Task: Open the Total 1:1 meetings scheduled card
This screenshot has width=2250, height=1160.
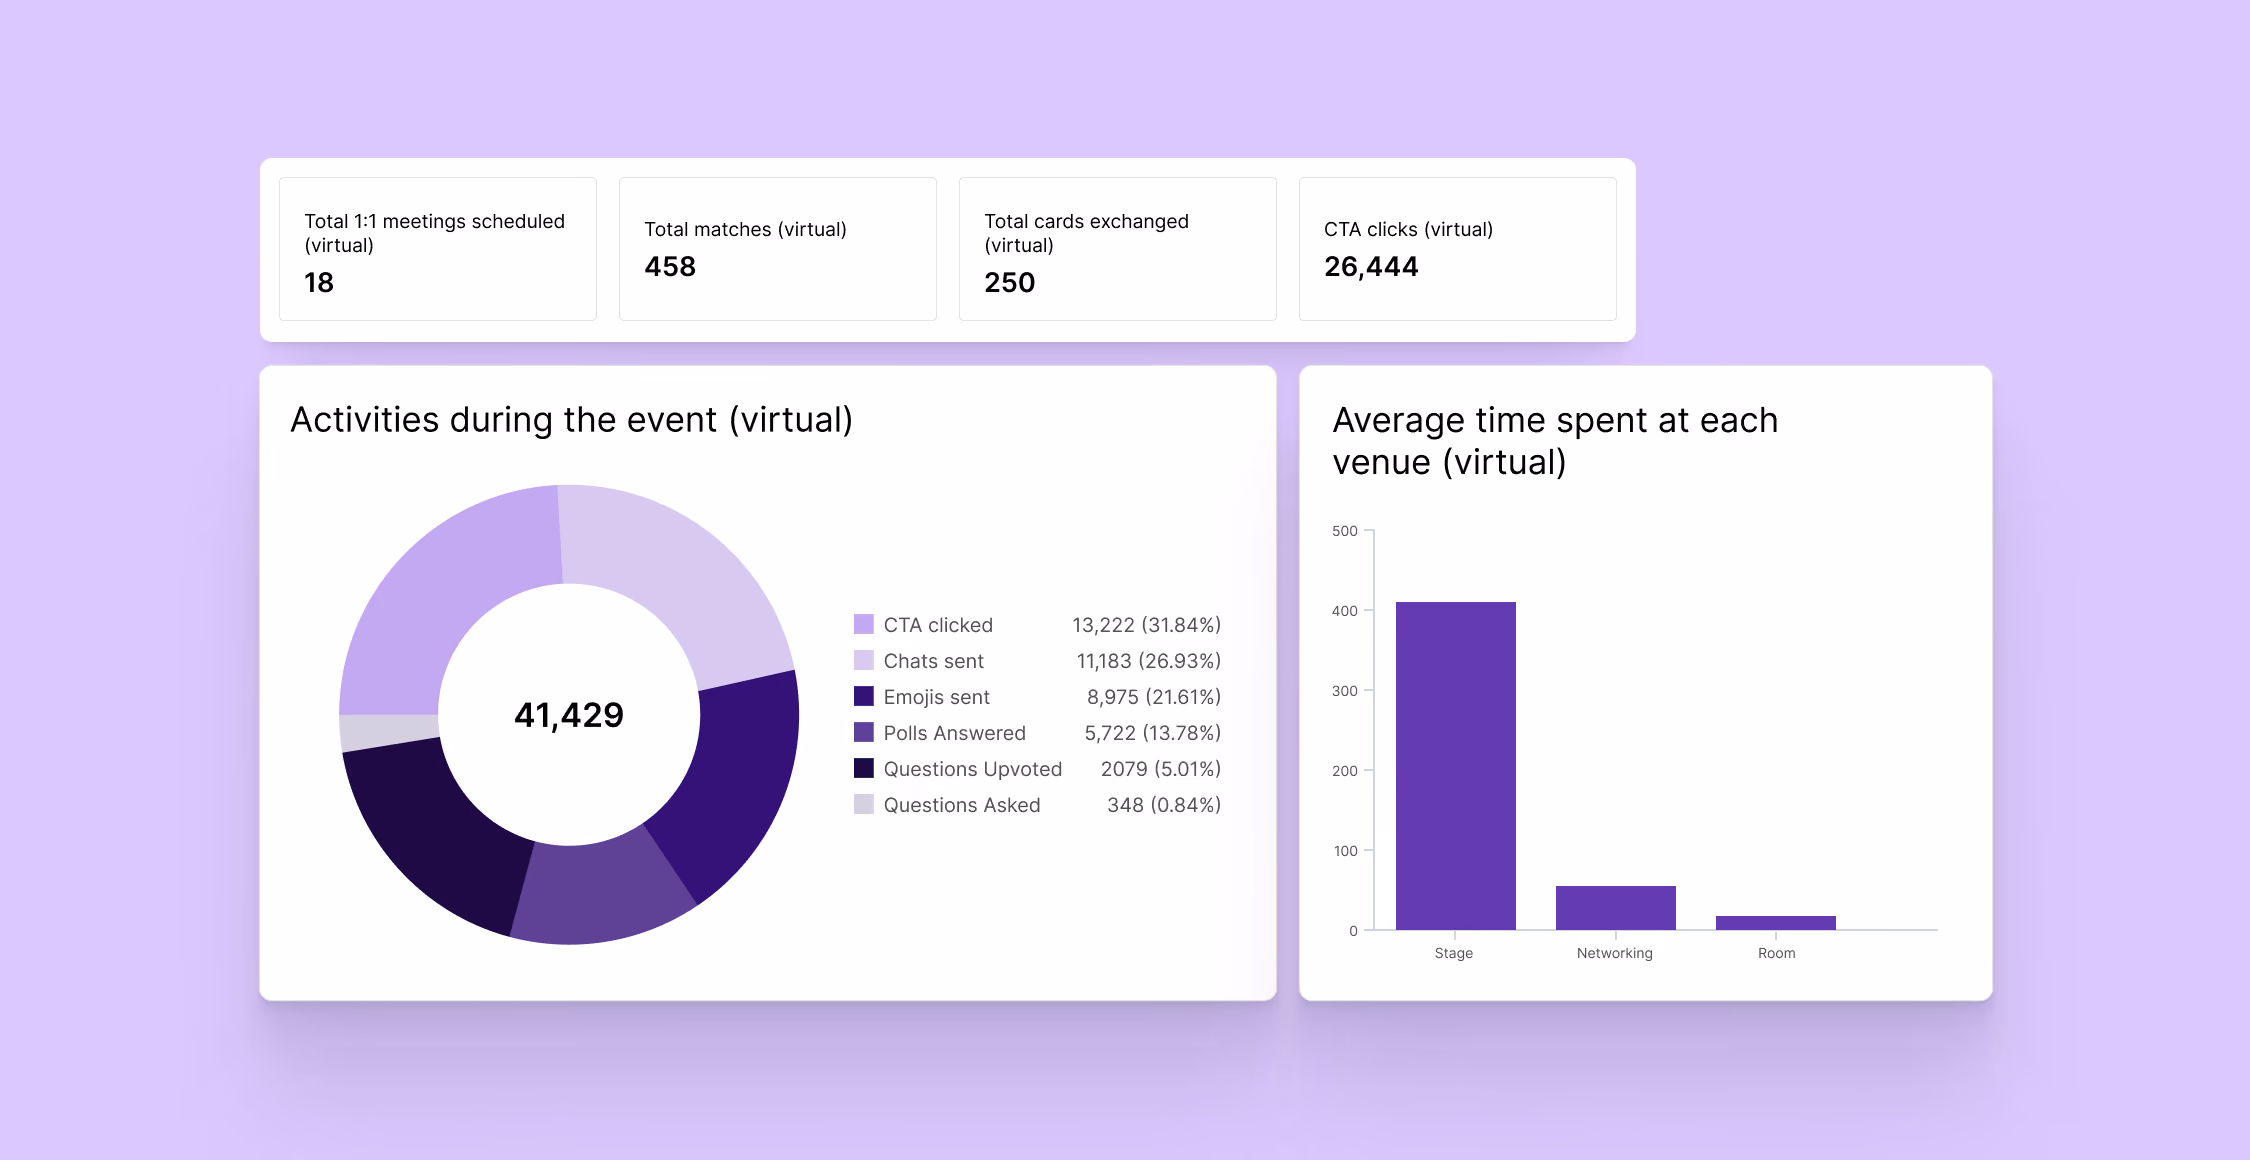Action: tap(438, 249)
